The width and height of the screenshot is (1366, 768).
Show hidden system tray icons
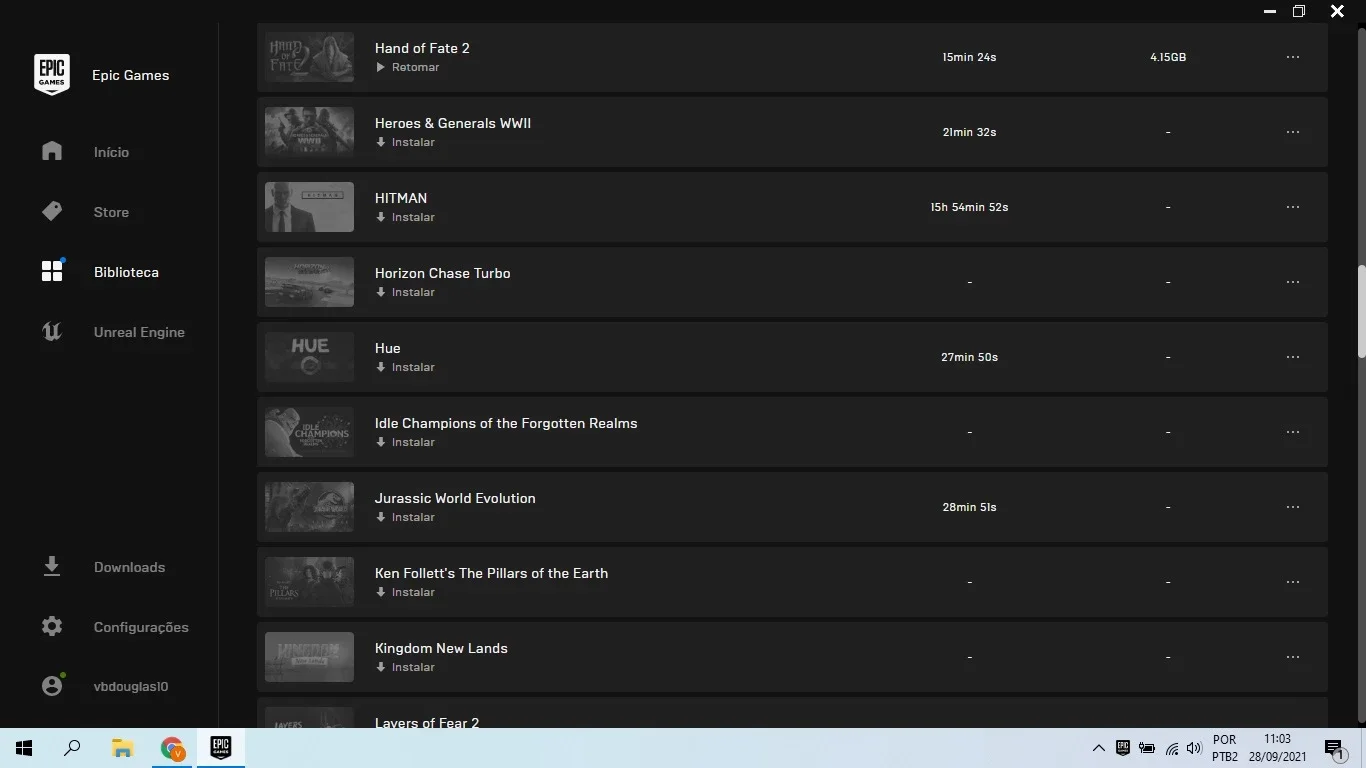pyautogui.click(x=1098, y=748)
